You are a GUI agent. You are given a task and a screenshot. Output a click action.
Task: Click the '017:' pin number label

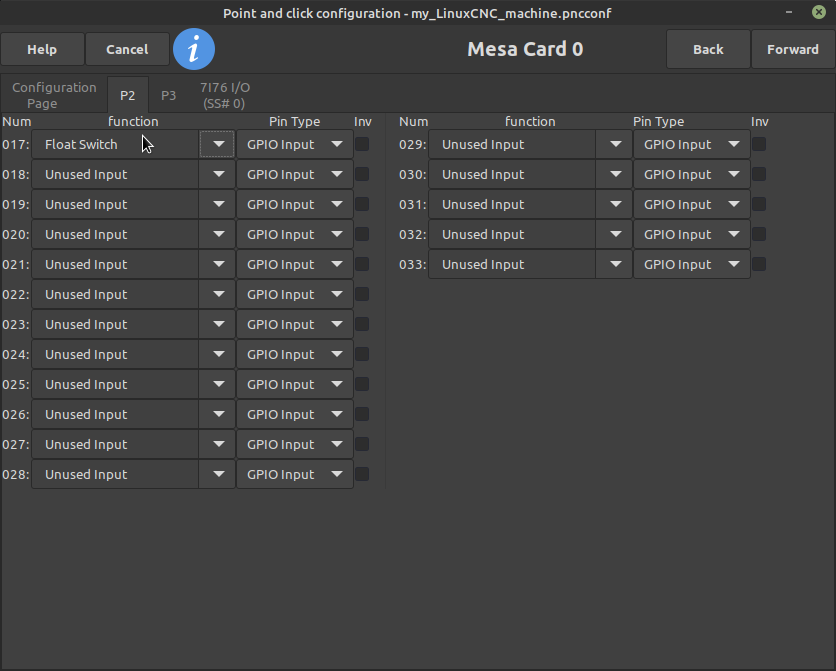pyautogui.click(x=16, y=144)
